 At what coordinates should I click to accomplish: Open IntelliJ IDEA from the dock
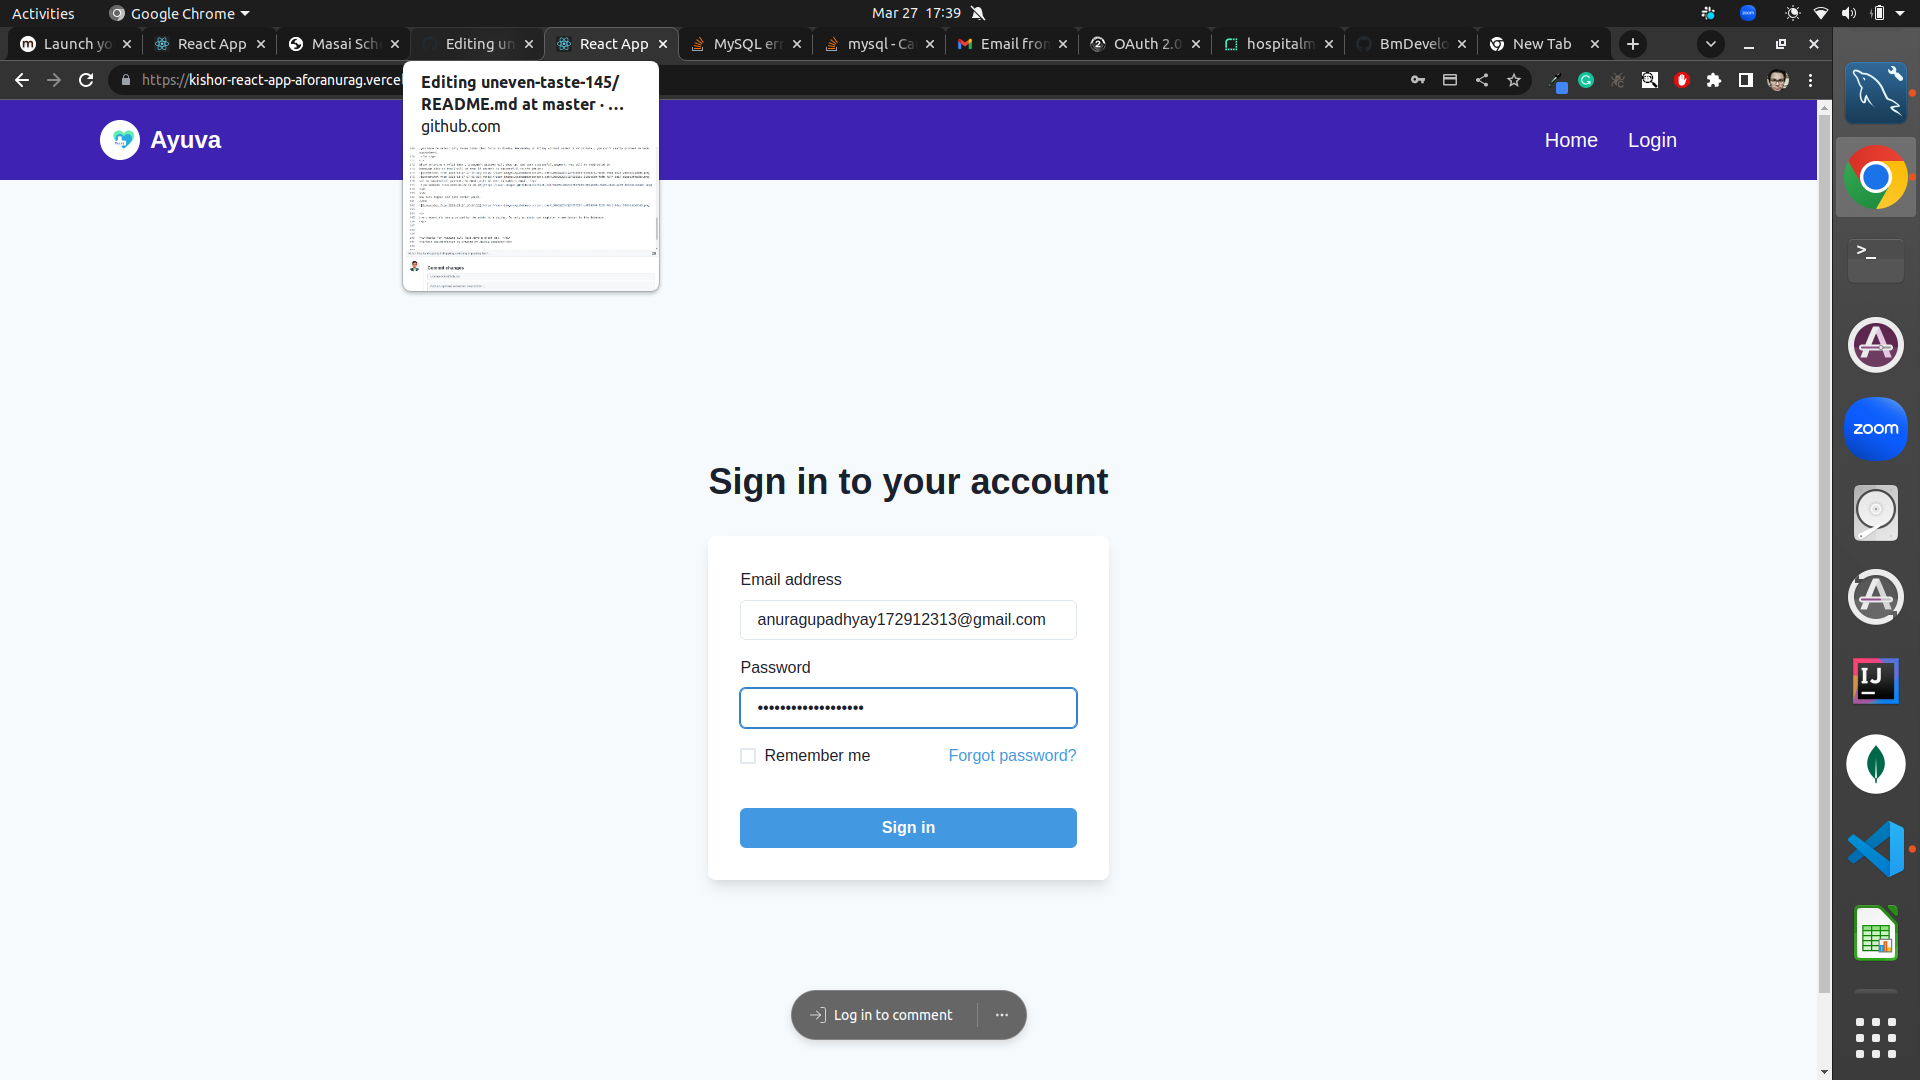tap(1876, 680)
